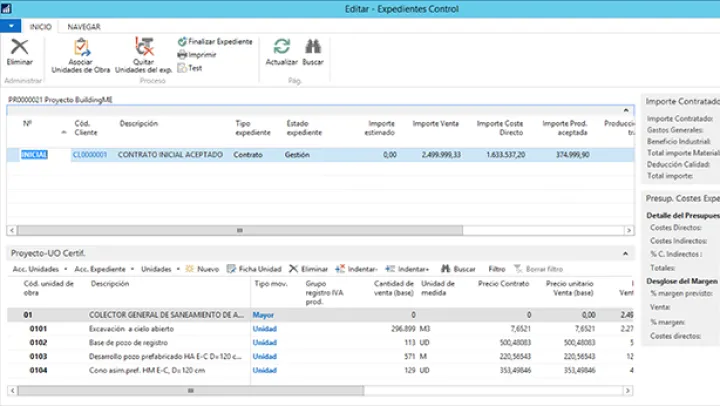The image size is (720, 406).
Task: Collapse the Importe Contratado panel
Action: (x=680, y=101)
